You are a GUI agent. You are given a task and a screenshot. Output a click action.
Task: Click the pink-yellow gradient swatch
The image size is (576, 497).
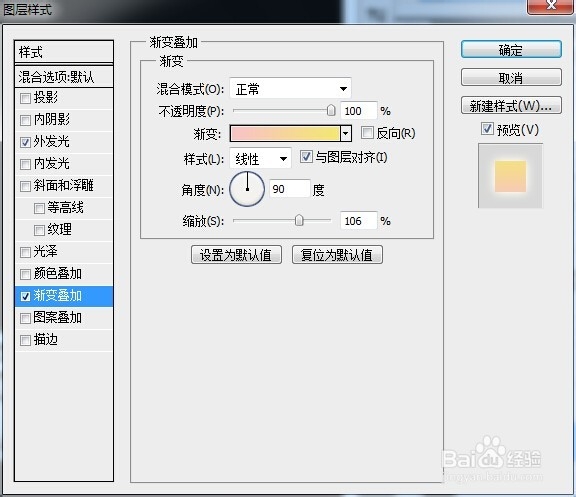(x=285, y=133)
